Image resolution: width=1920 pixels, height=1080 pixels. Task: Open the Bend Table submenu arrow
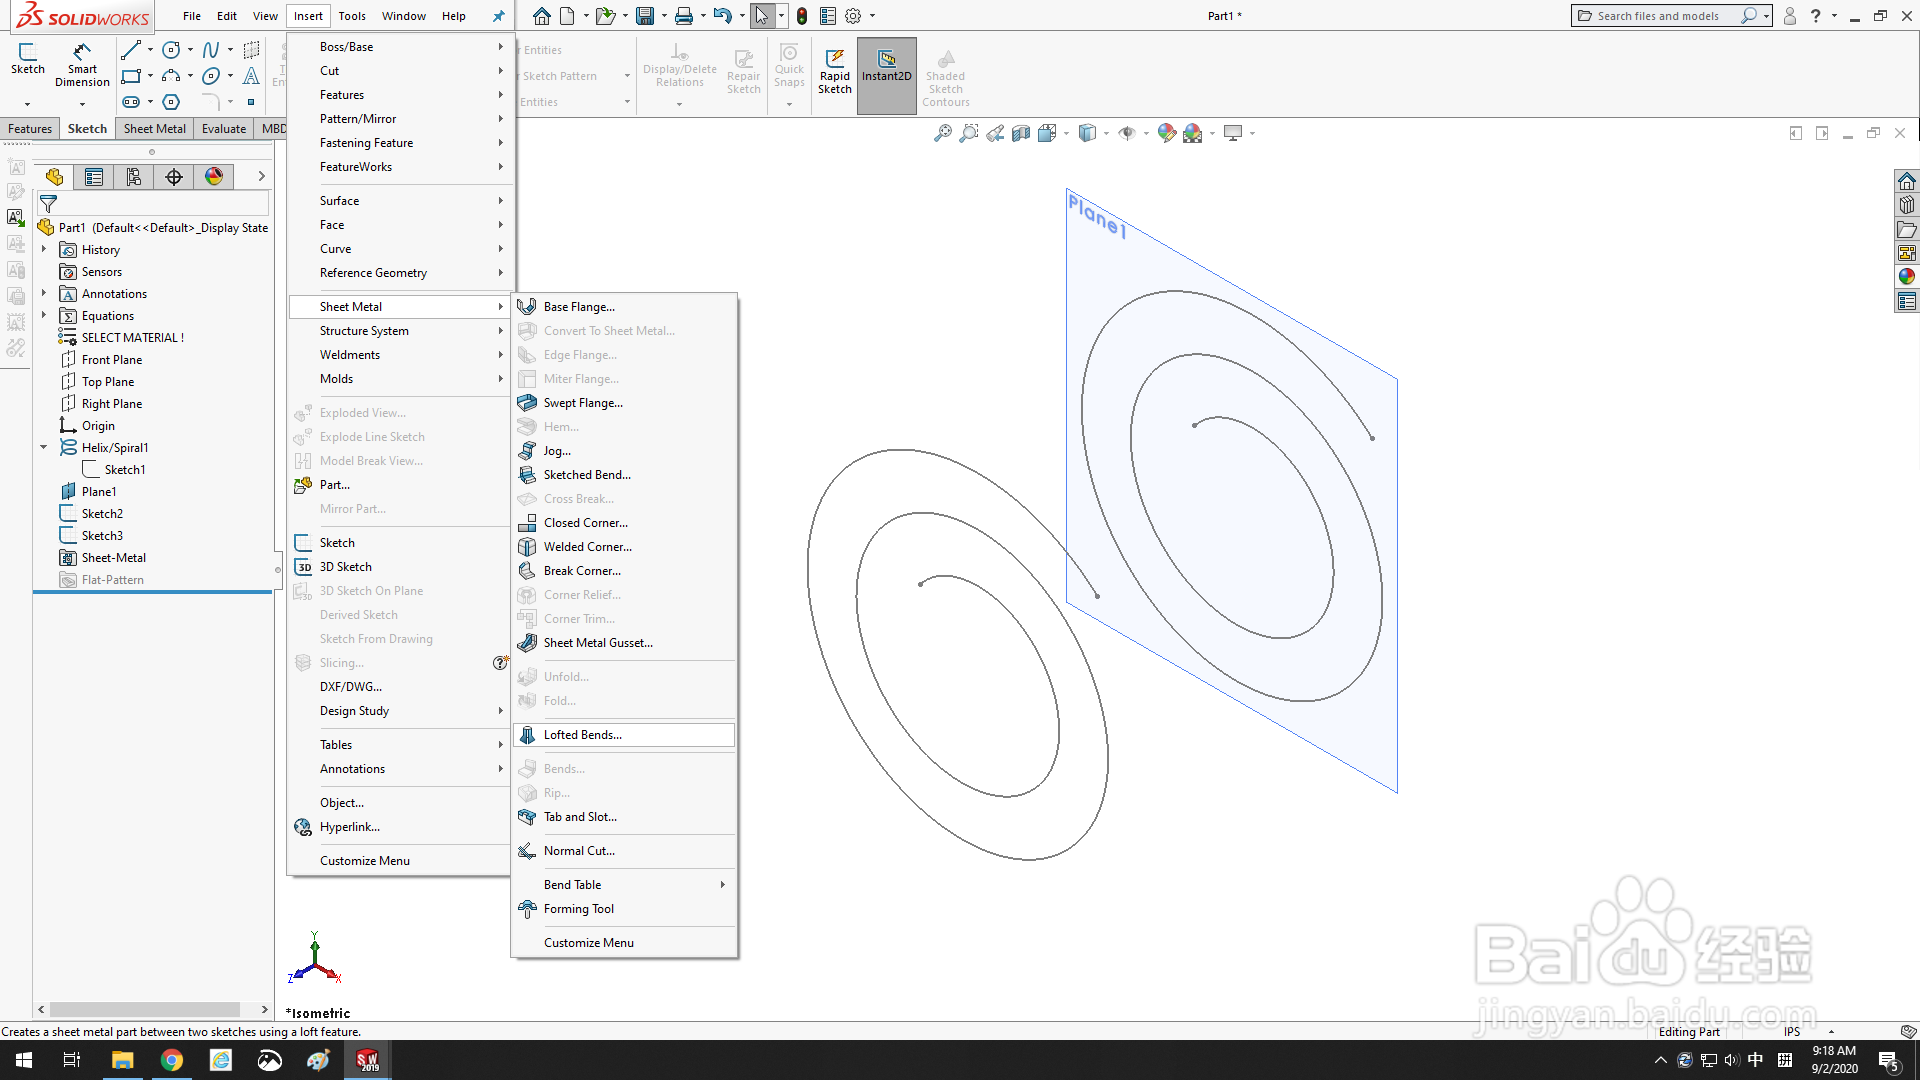(x=722, y=884)
